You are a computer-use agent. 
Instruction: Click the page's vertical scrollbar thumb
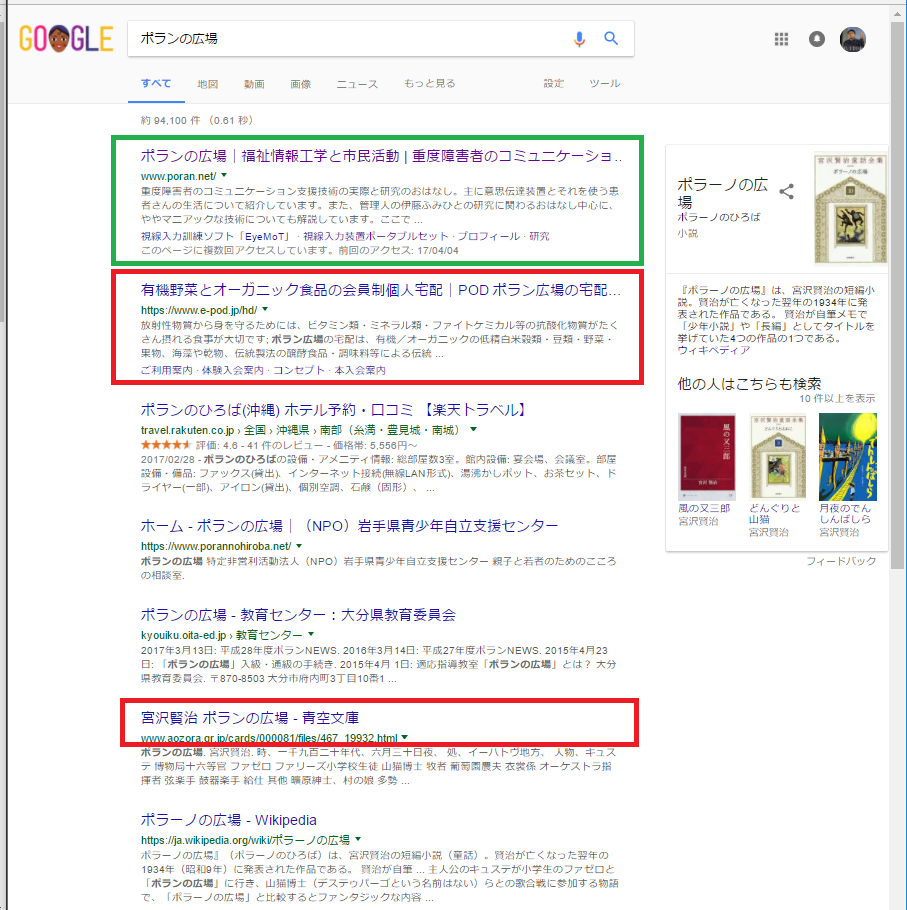tap(897, 297)
